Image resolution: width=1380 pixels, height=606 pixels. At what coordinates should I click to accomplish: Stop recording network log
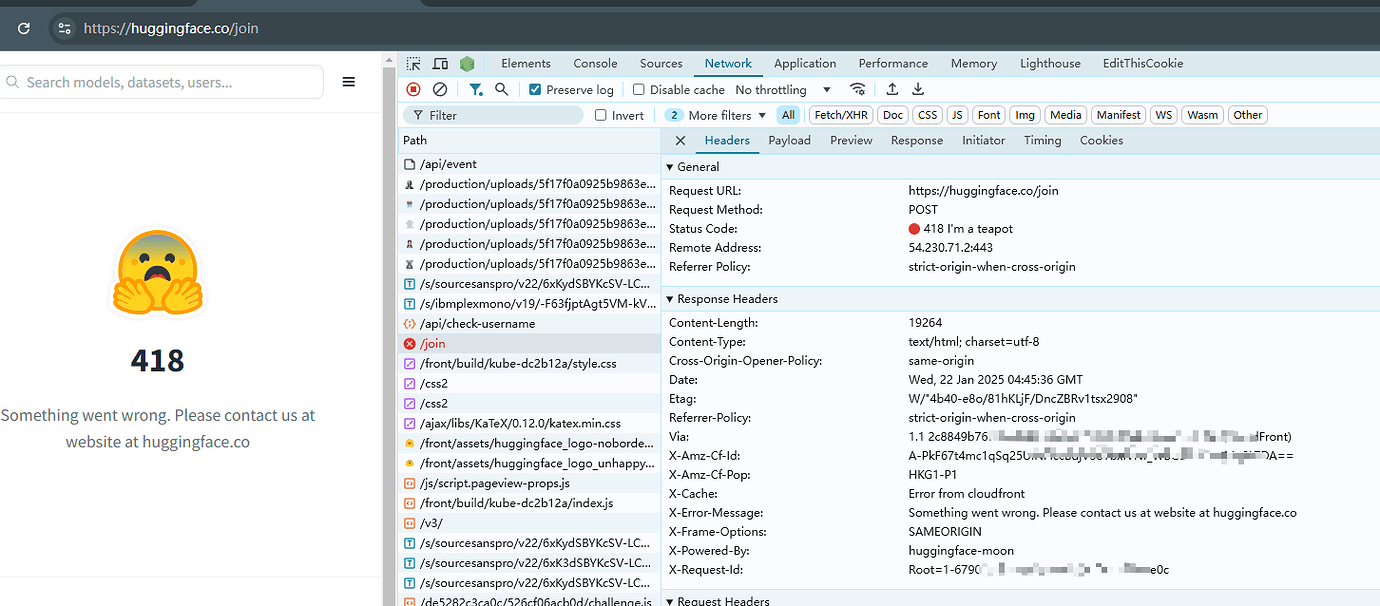tap(413, 89)
